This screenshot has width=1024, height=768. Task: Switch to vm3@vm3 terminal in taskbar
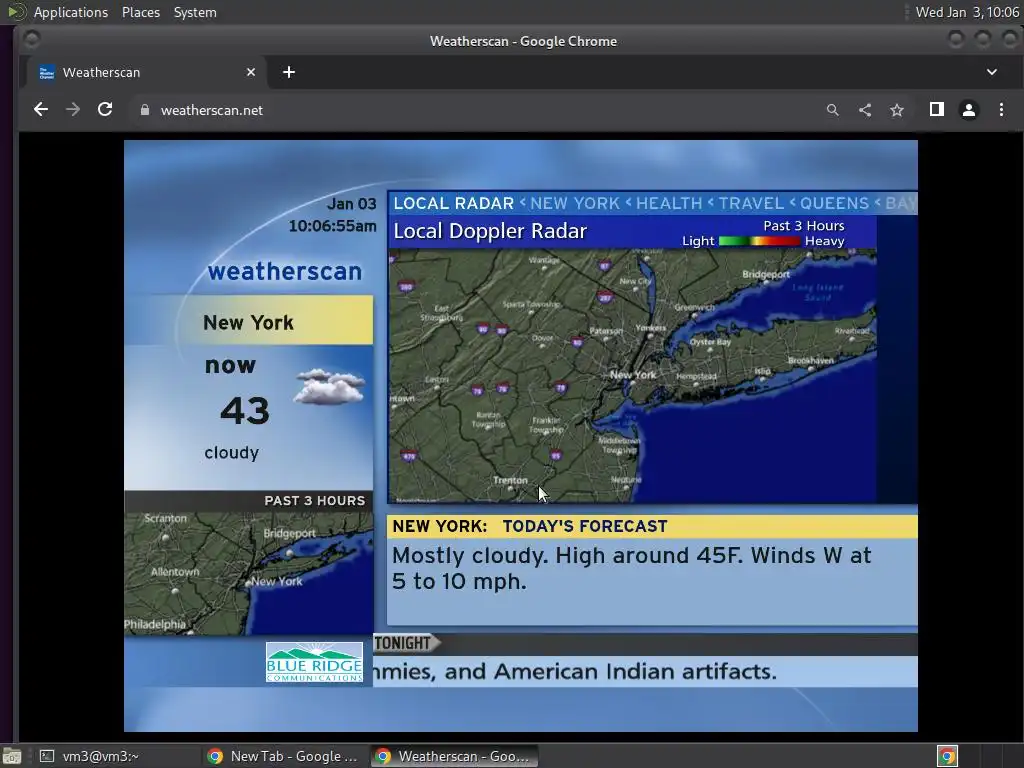(x=101, y=756)
